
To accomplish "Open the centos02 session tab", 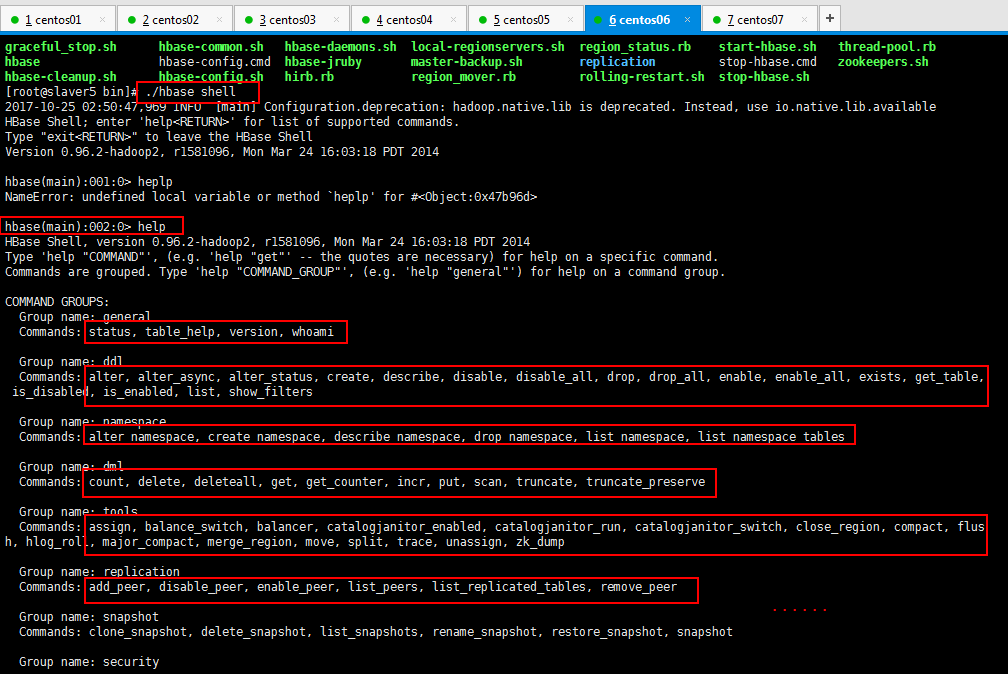I will click(x=170, y=19).
